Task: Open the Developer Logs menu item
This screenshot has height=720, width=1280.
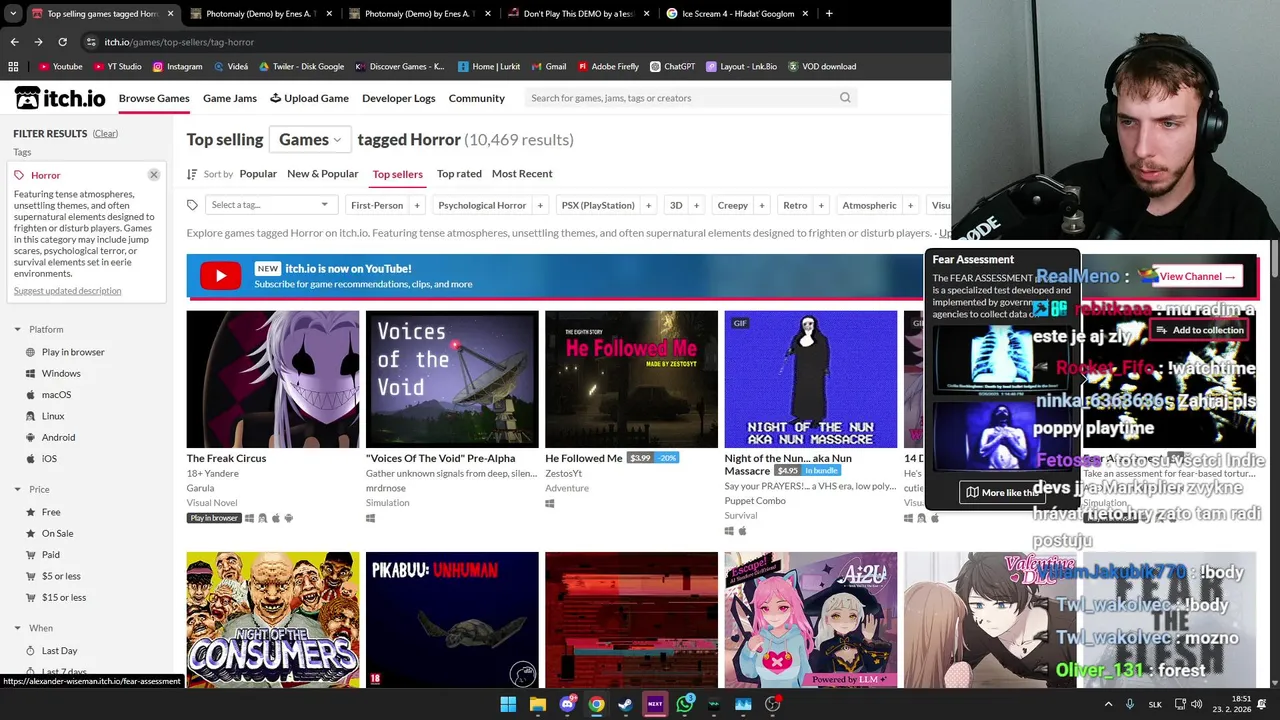Action: (x=399, y=98)
